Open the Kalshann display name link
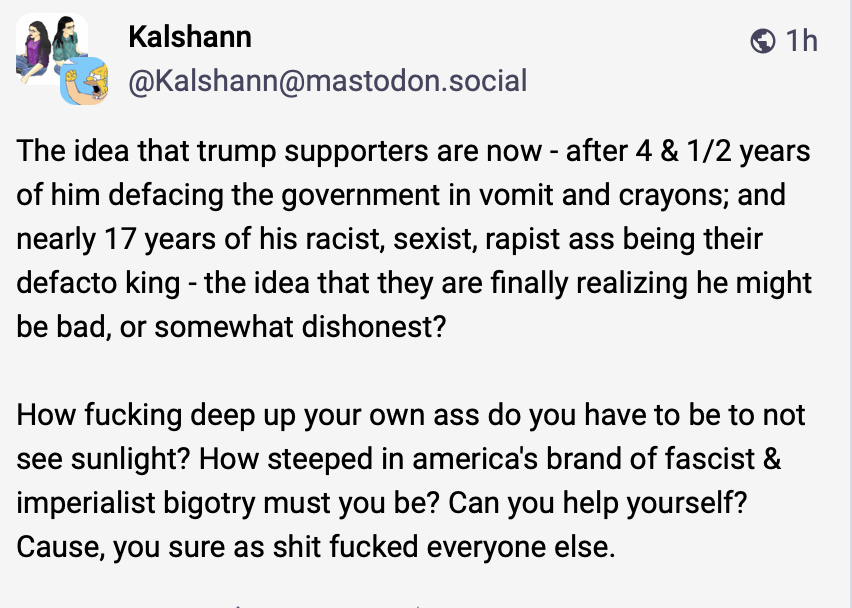Viewport: 852px width, 608px height. tap(190, 37)
